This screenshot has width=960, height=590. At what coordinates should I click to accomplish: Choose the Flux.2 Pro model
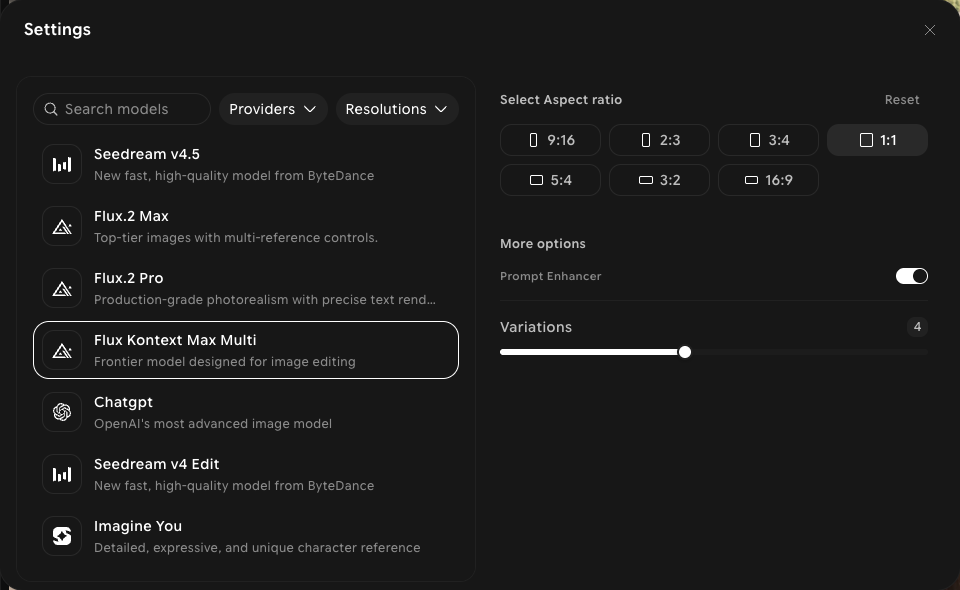(x=246, y=288)
